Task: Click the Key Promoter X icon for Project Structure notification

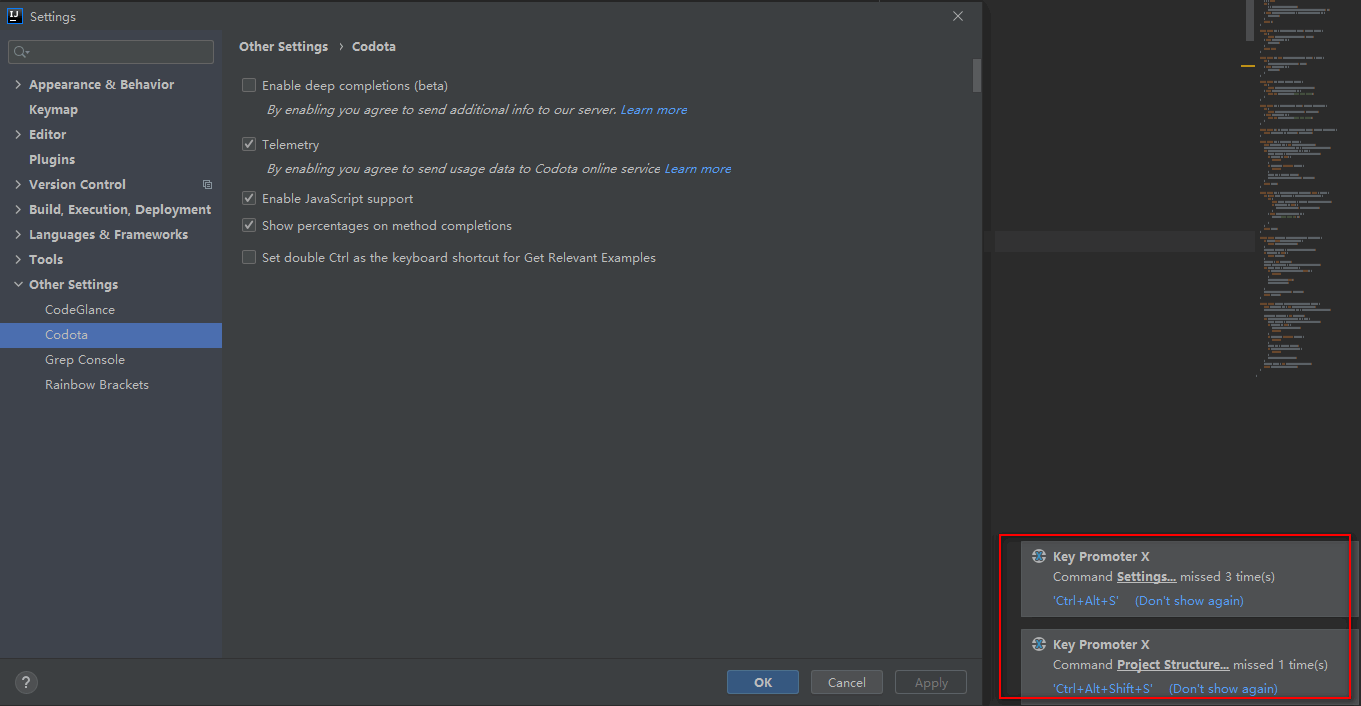Action: [1038, 645]
